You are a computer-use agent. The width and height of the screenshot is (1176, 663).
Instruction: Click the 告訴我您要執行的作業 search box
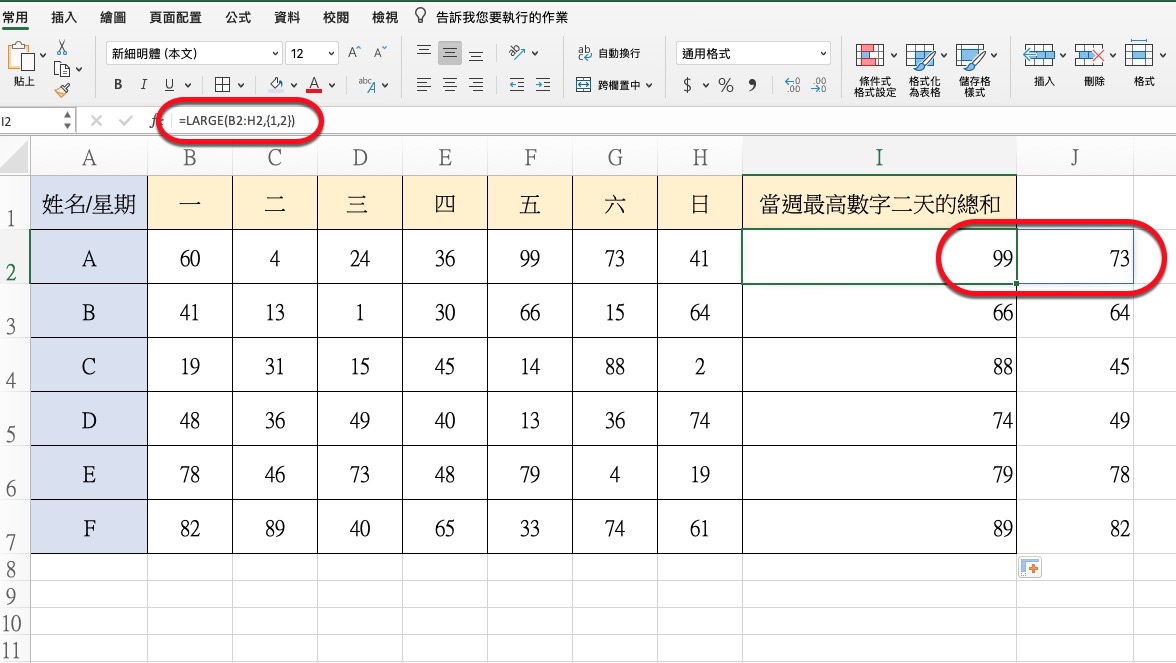coord(492,16)
